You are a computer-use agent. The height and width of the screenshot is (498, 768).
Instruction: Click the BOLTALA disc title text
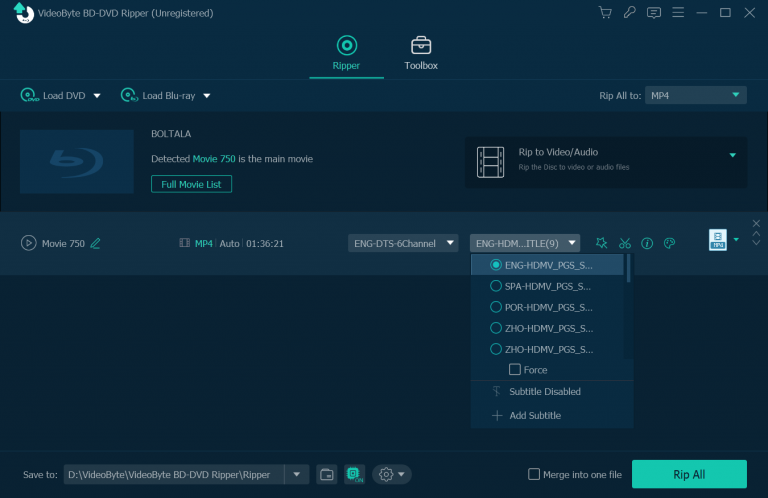tap(171, 134)
